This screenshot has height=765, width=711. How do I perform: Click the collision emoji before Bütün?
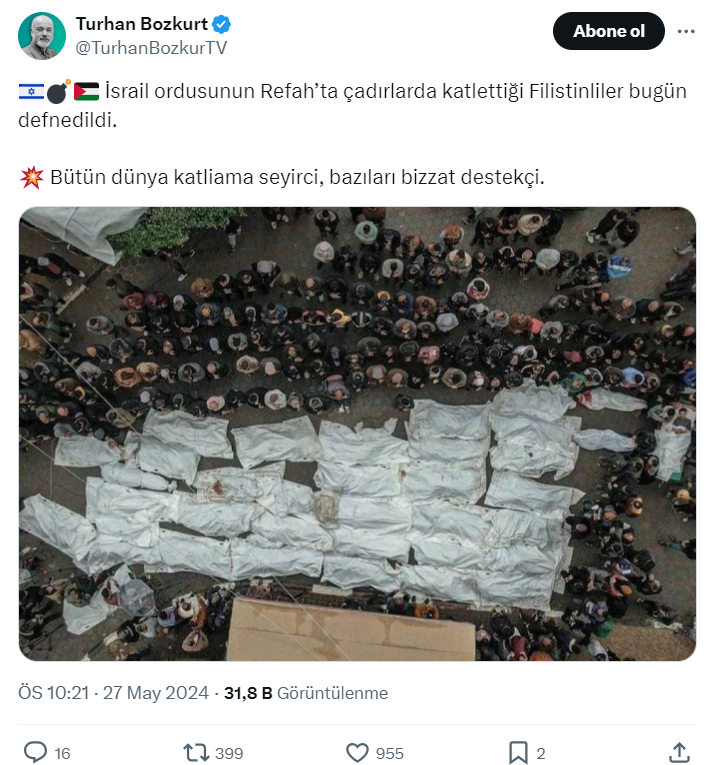coord(32,177)
